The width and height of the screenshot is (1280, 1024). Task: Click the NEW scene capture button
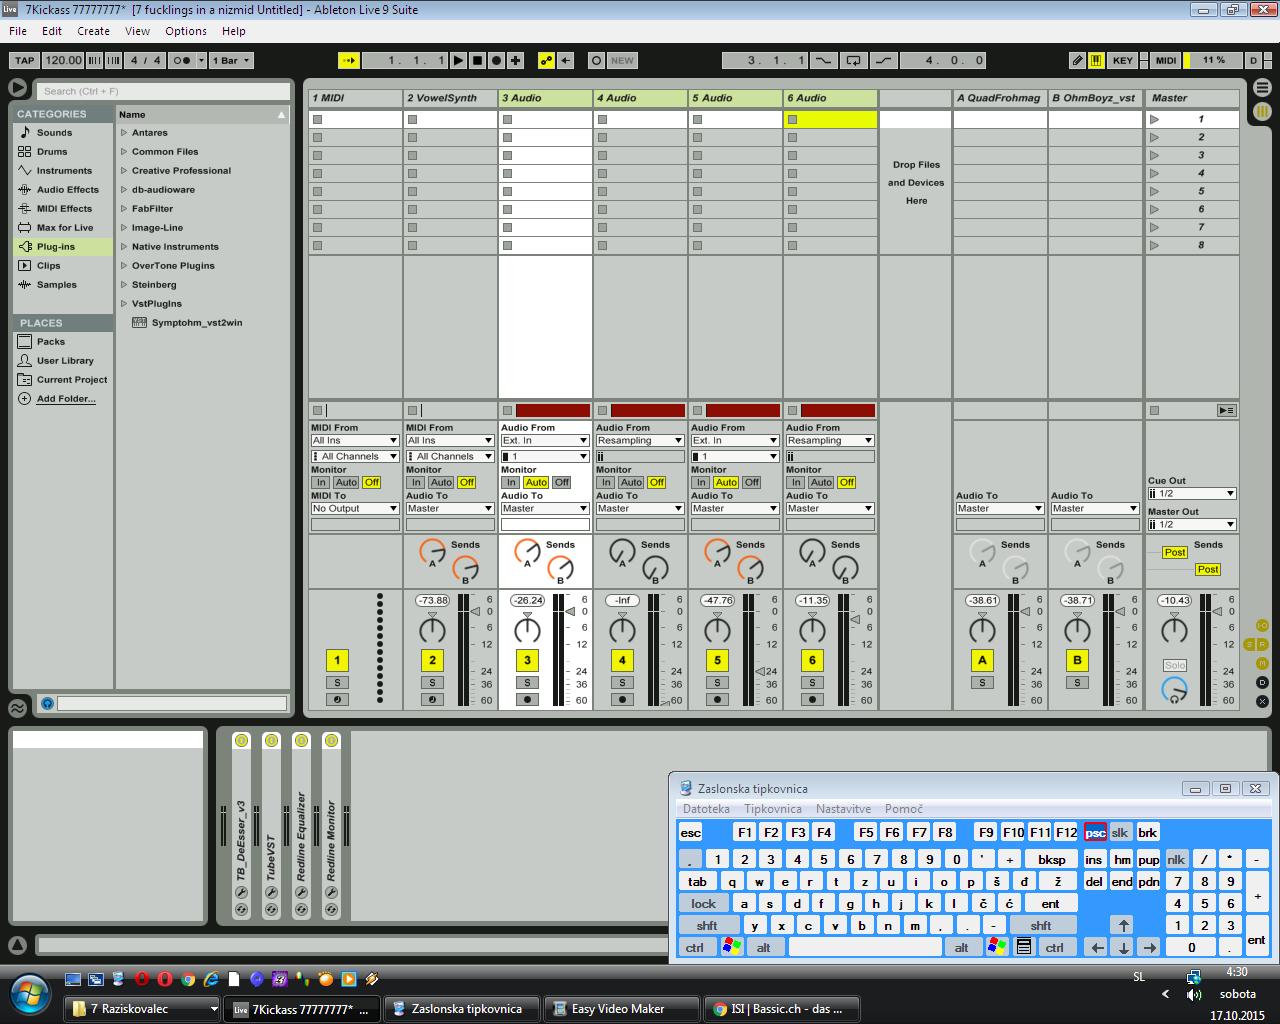(622, 60)
